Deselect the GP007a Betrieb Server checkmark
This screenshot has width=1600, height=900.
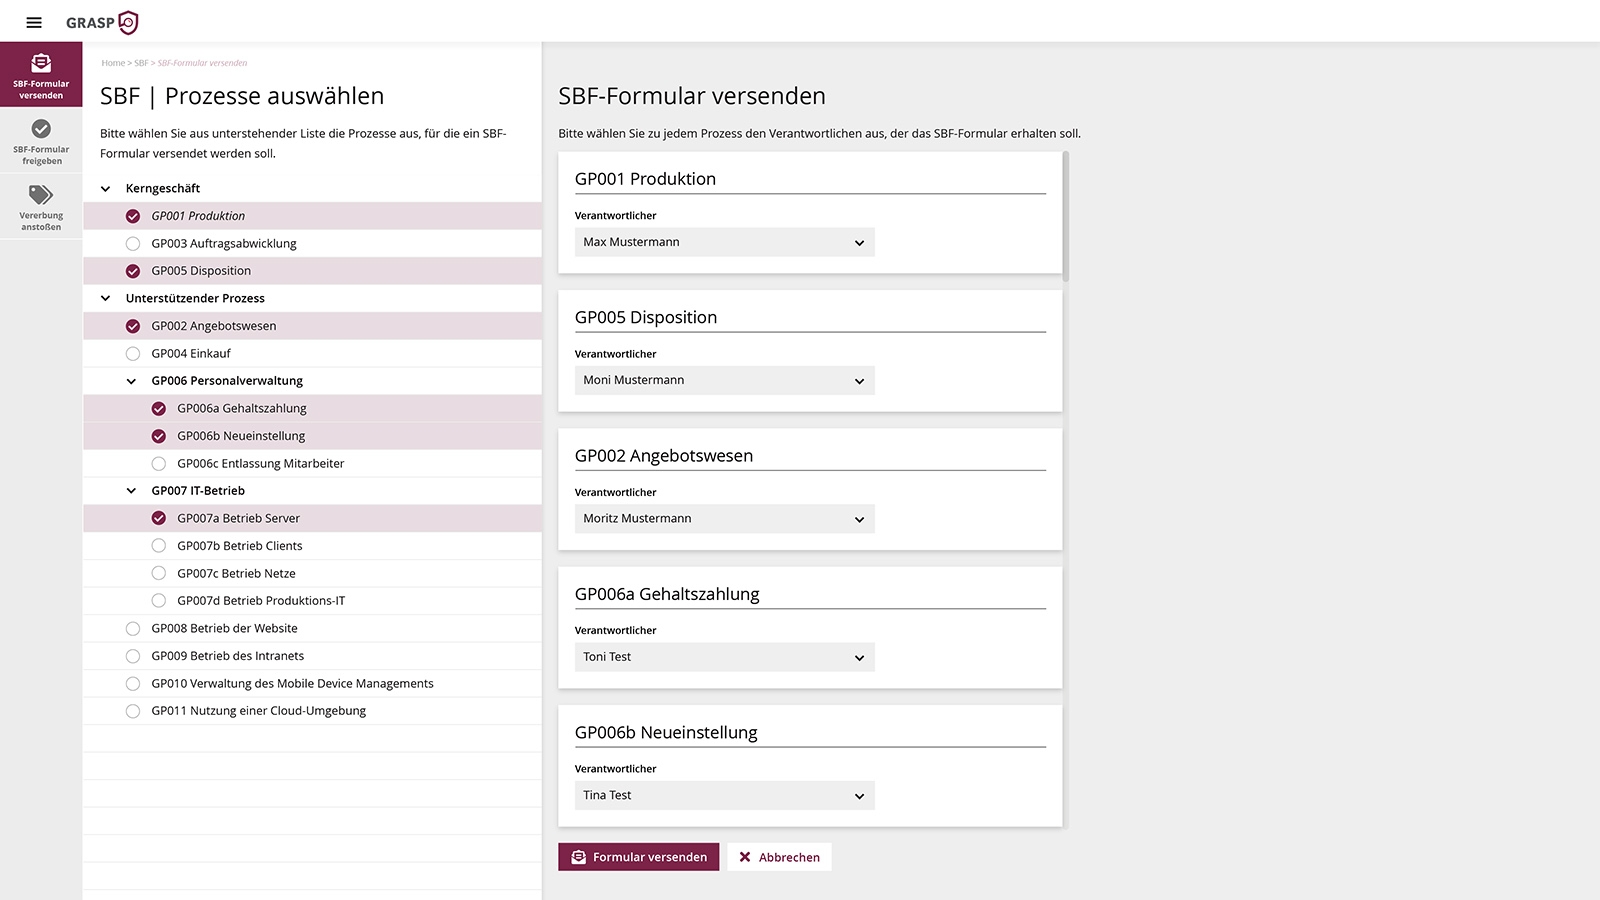tap(159, 518)
